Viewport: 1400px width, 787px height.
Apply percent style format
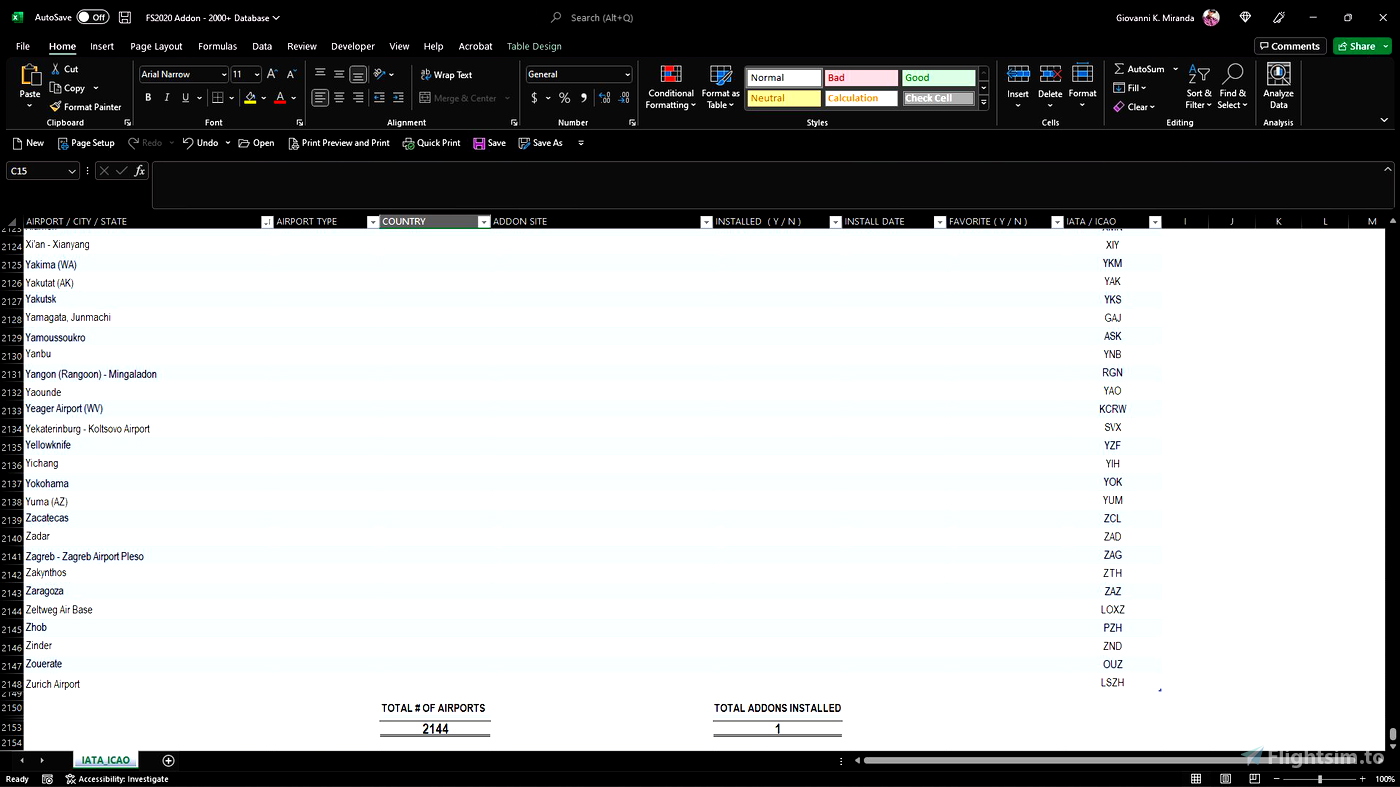pyautogui.click(x=565, y=98)
